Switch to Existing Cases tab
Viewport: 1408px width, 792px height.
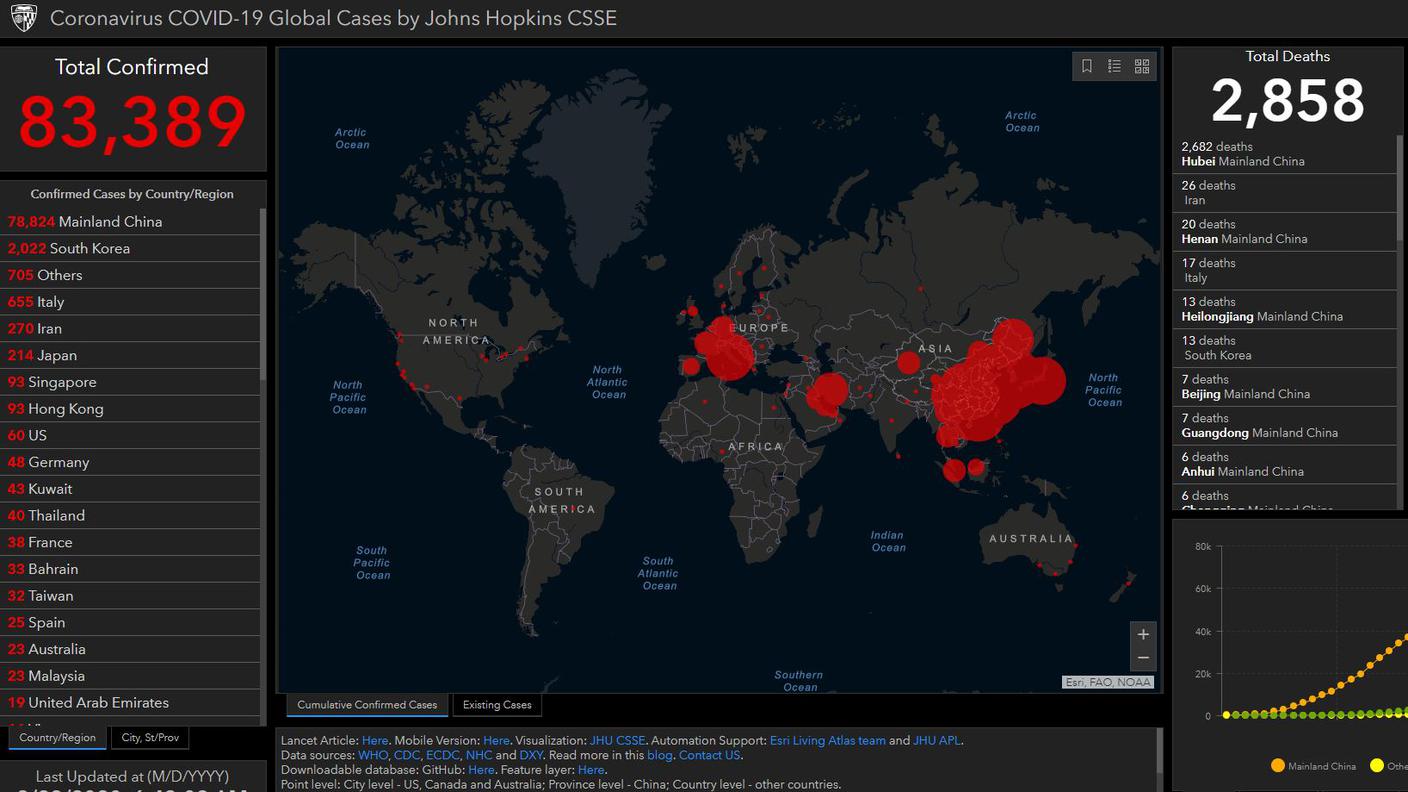497,705
